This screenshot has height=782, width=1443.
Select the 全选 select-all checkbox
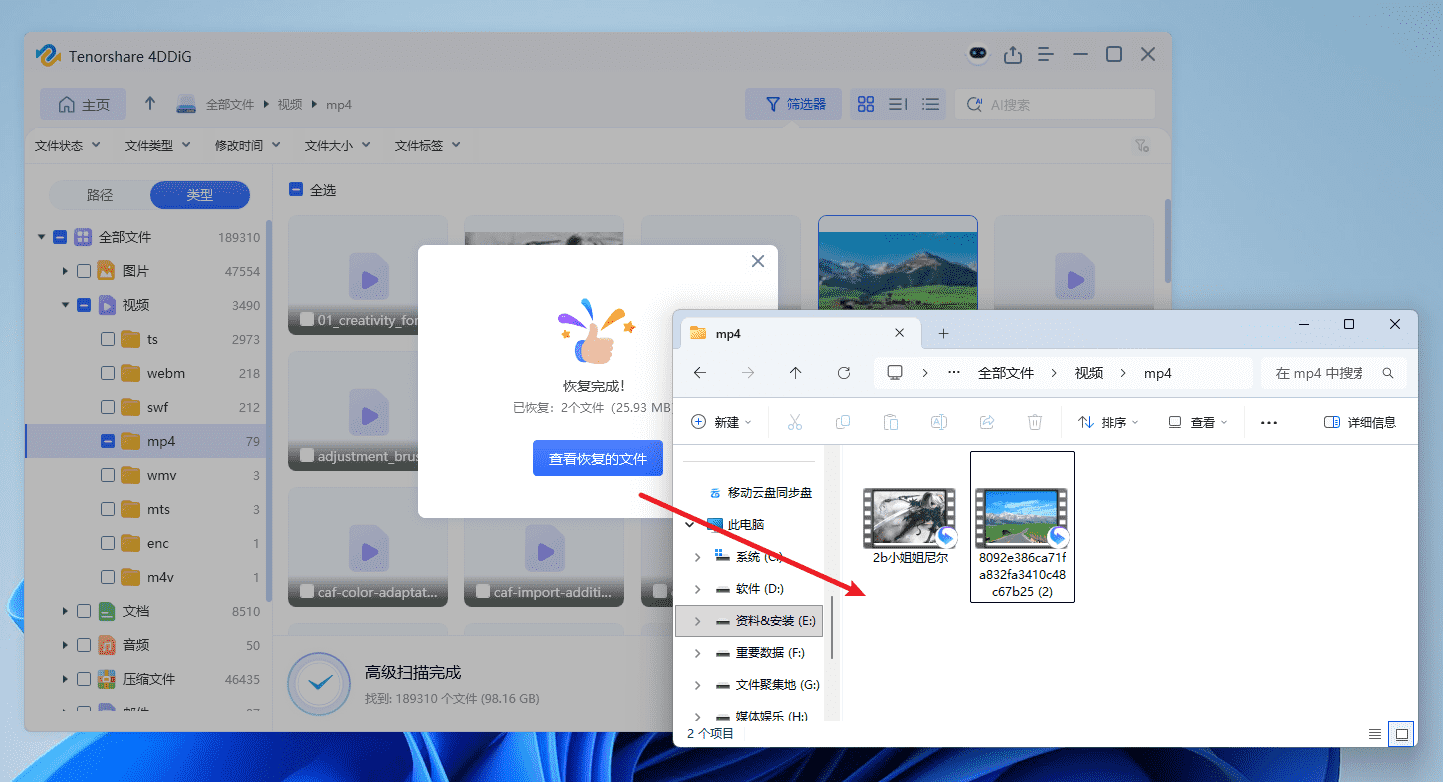click(x=294, y=188)
